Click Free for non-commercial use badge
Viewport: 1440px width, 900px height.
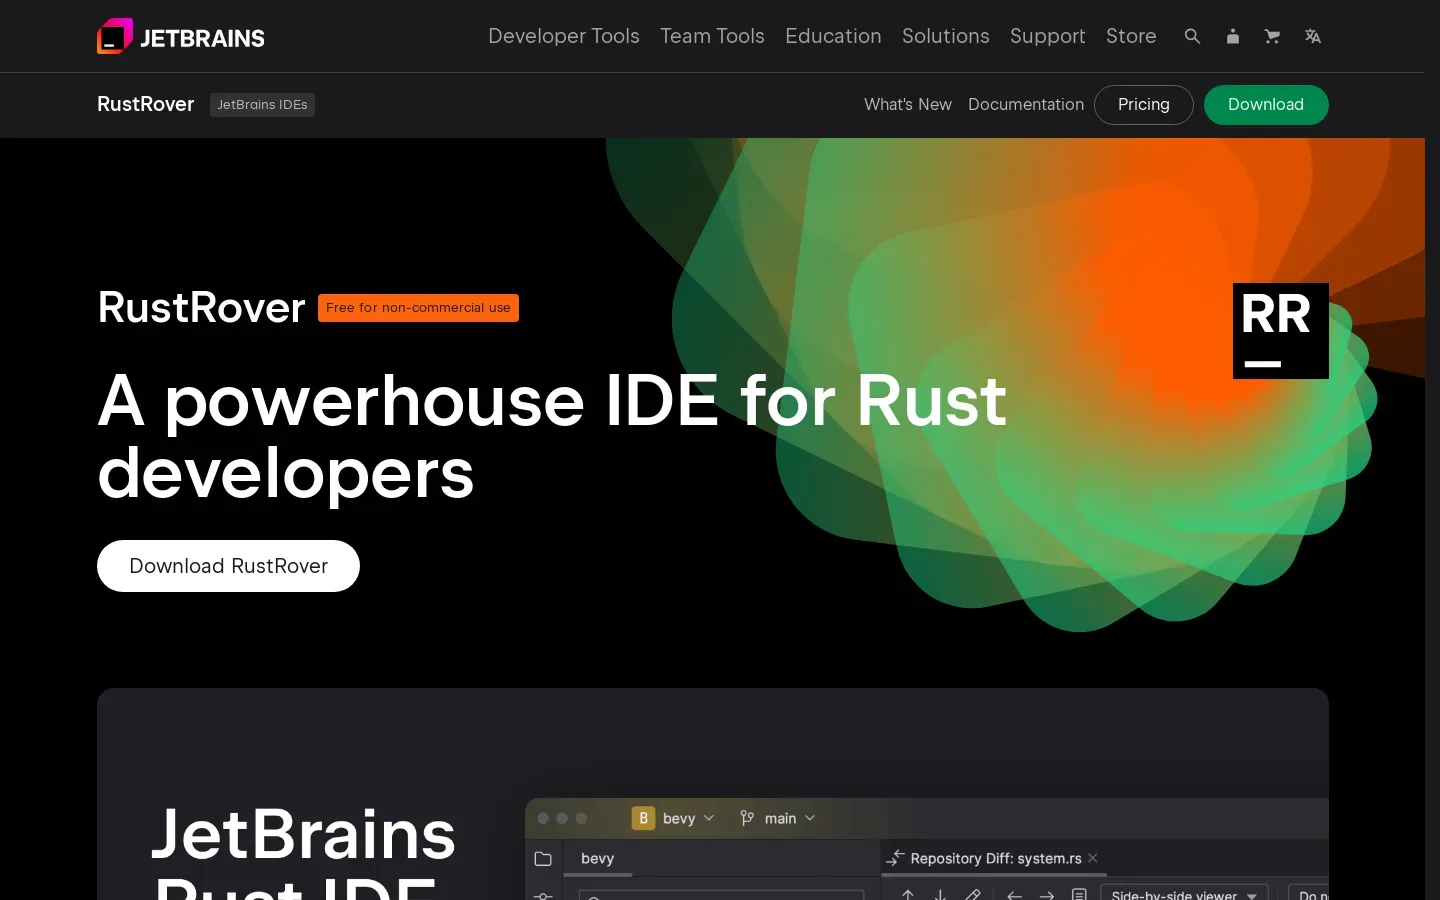coord(418,308)
